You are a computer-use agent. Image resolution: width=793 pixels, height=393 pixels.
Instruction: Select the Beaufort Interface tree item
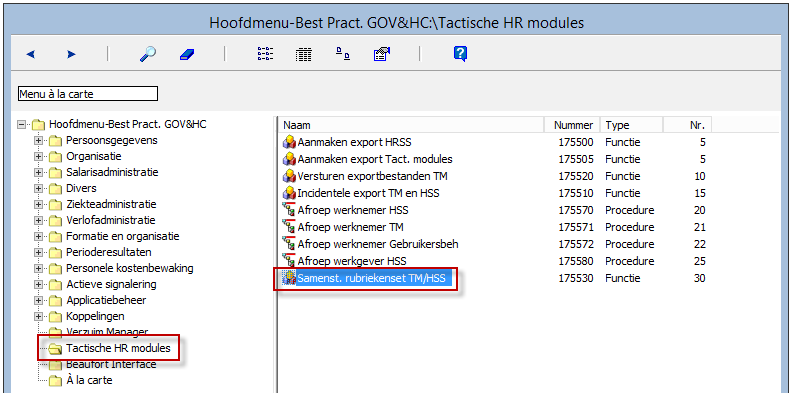pos(111,365)
